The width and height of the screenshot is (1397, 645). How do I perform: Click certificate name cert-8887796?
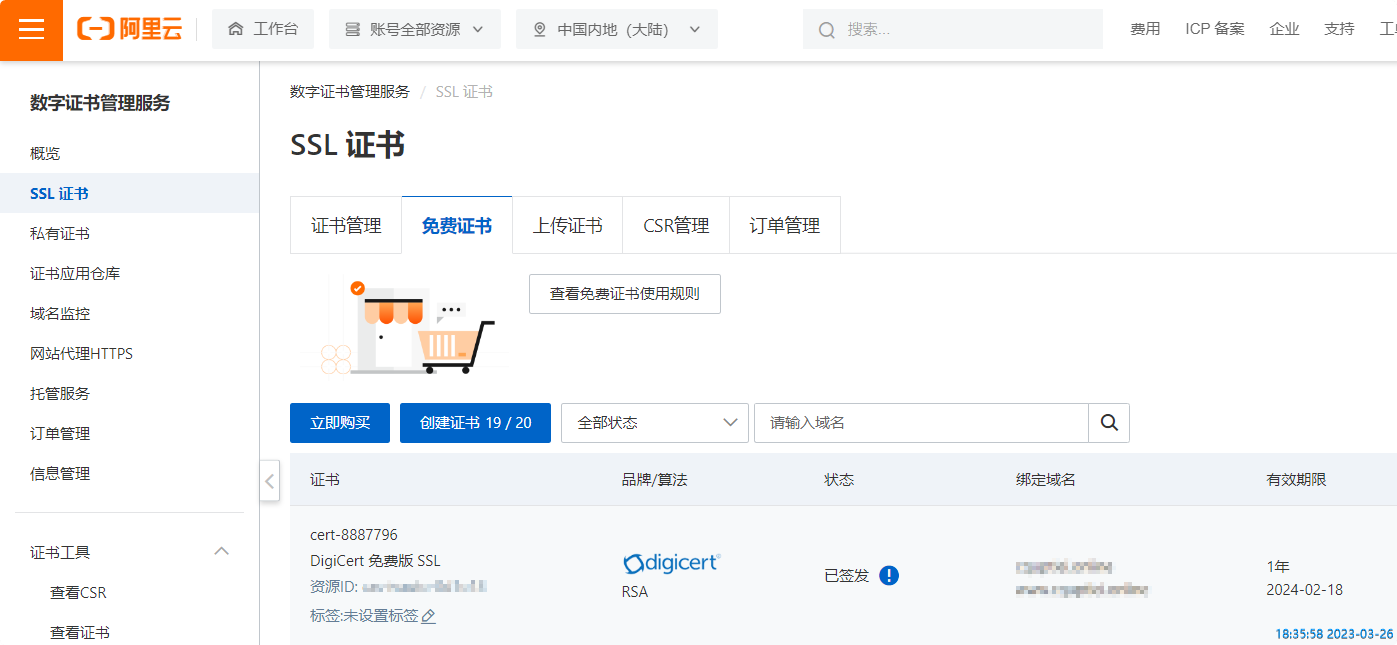[x=354, y=534]
